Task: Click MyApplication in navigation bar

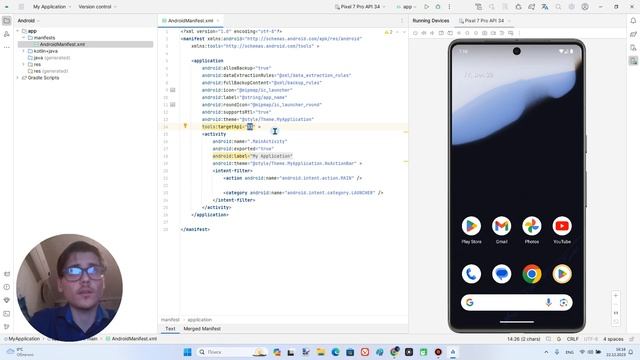Action: 22,339
